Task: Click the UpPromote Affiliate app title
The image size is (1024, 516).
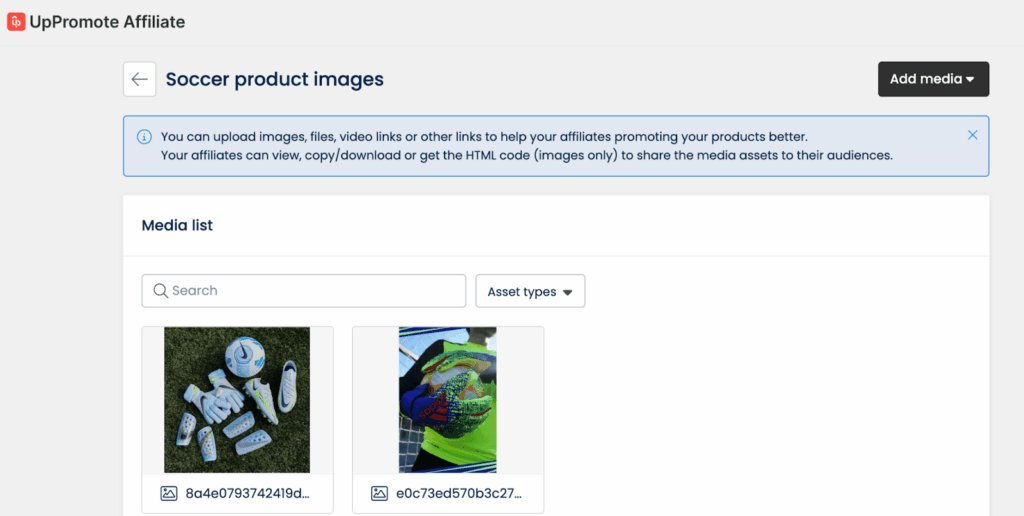Action: coord(107,22)
